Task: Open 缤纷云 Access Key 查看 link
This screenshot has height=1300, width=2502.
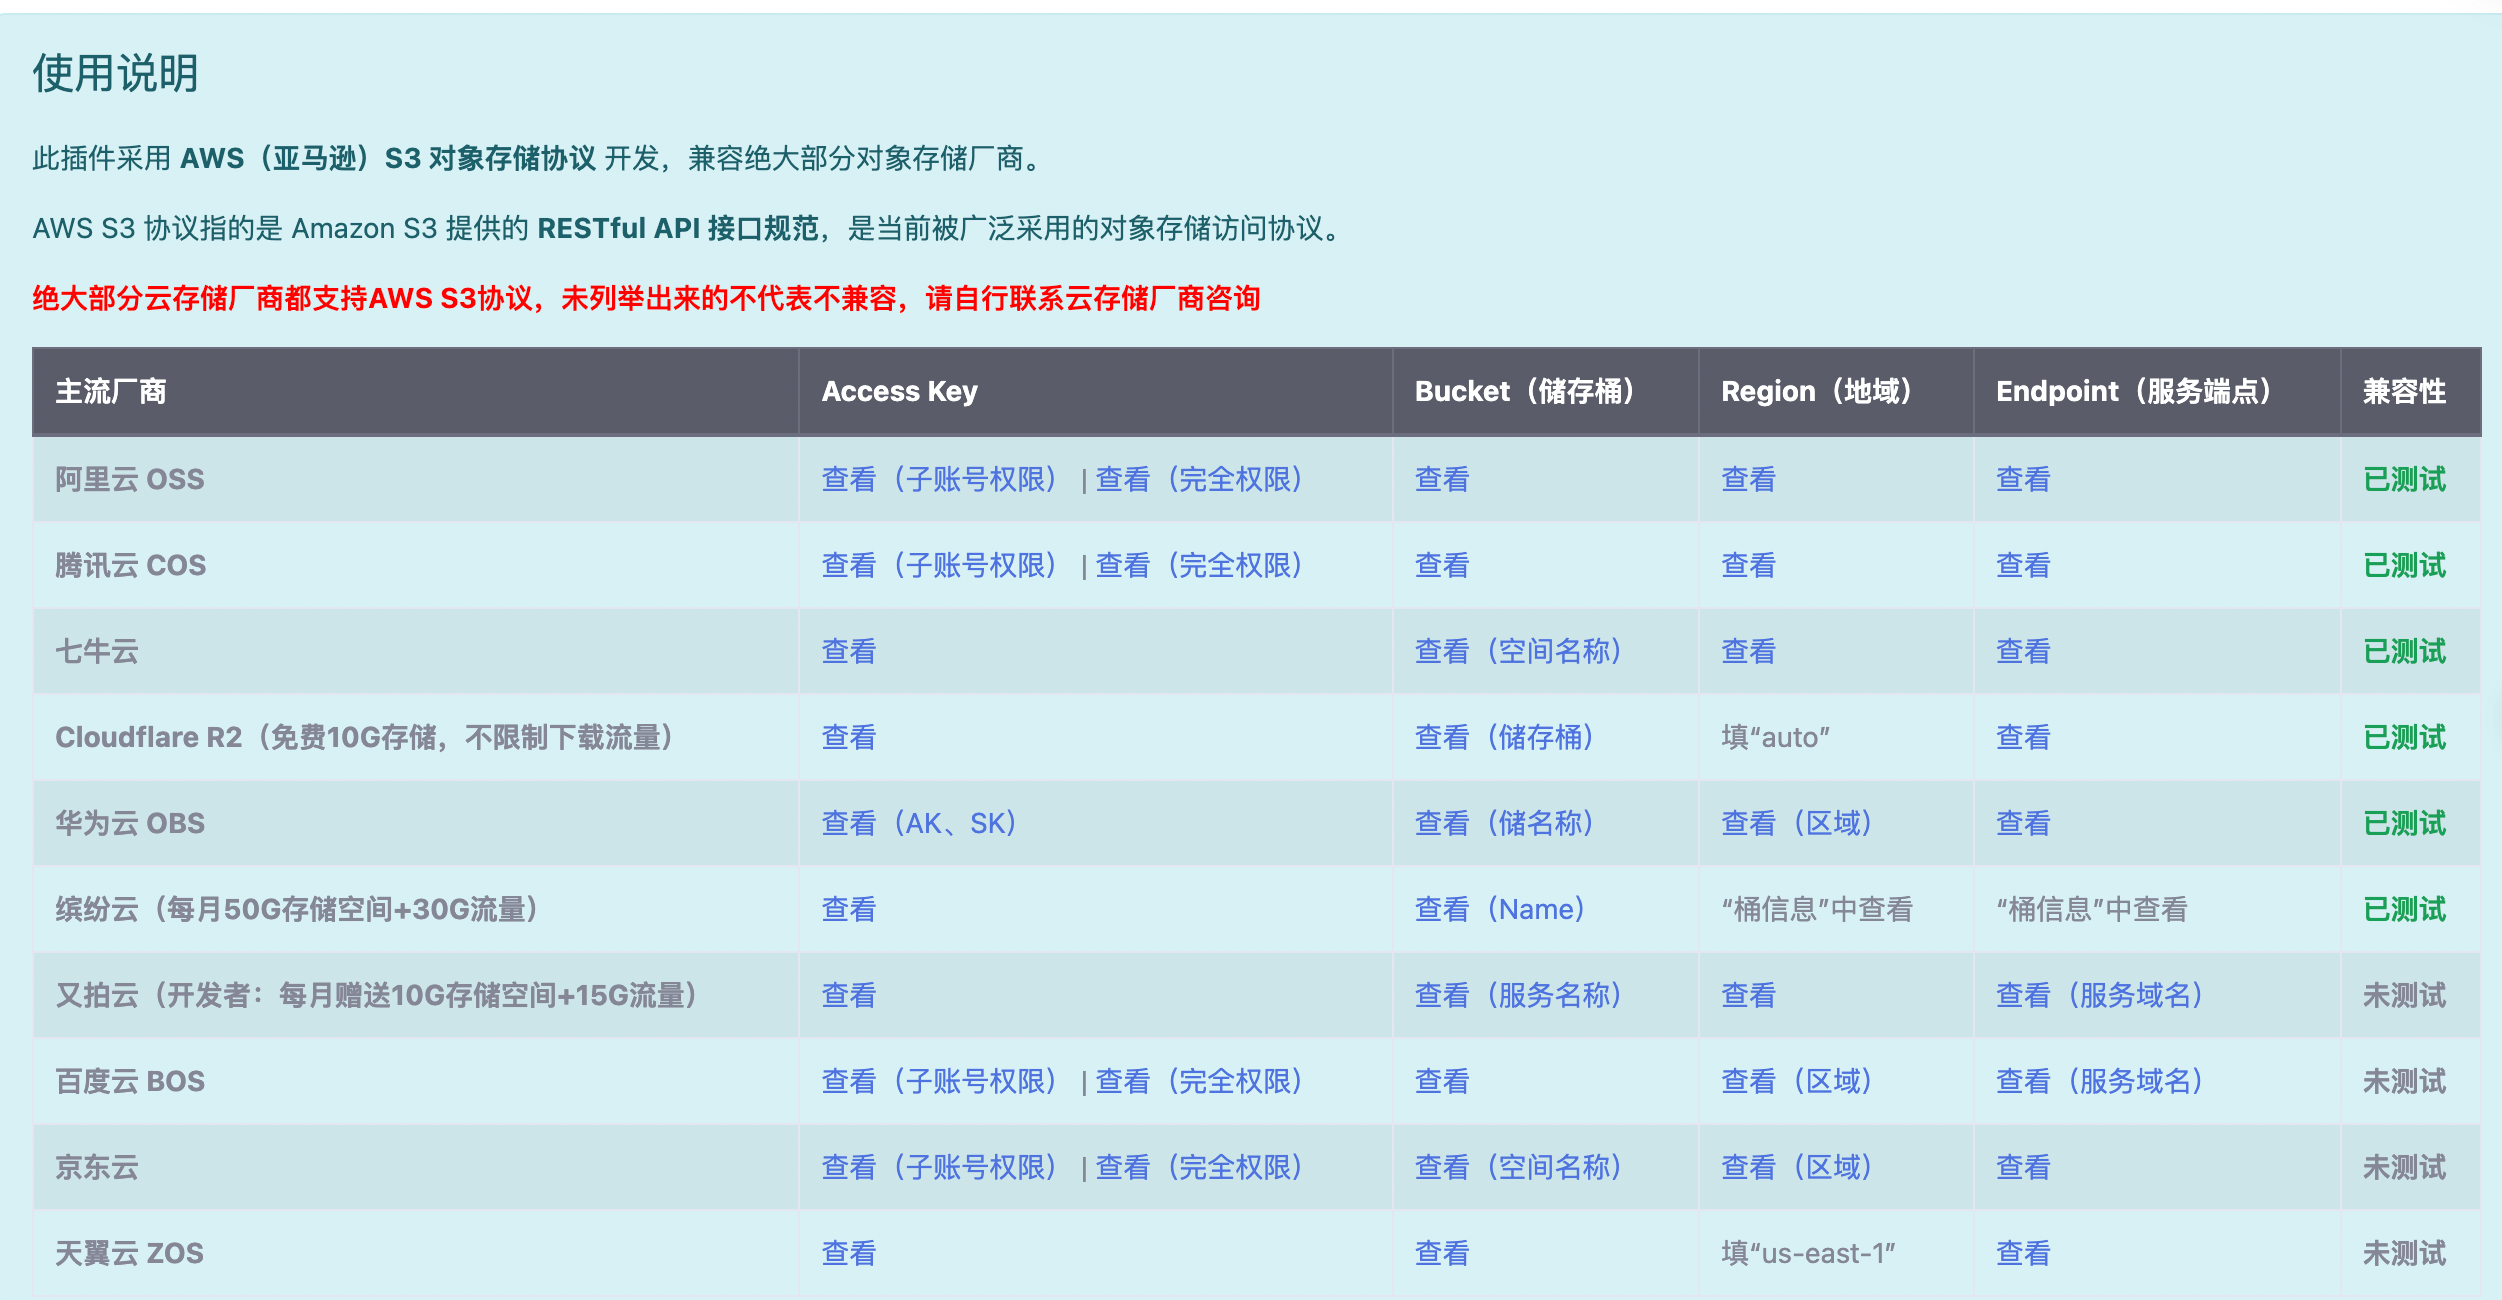Action: [x=849, y=910]
